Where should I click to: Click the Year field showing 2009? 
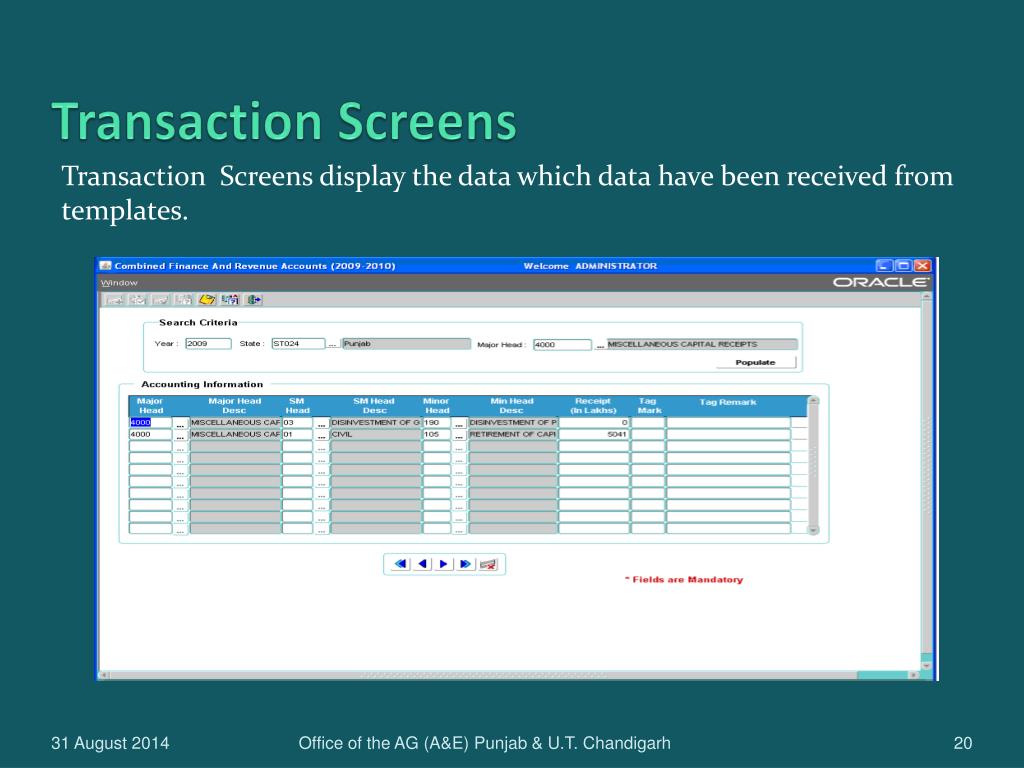tap(208, 344)
